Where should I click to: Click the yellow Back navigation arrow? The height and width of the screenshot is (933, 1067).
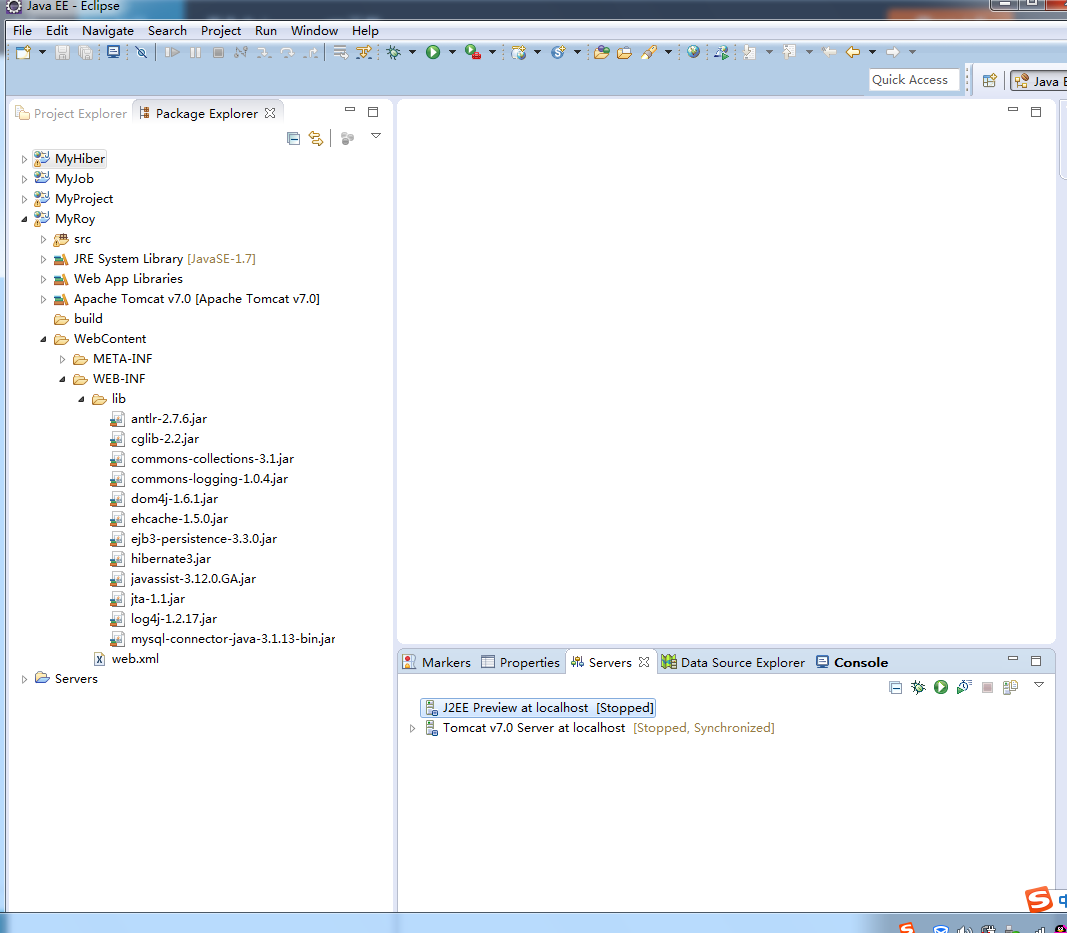[853, 52]
